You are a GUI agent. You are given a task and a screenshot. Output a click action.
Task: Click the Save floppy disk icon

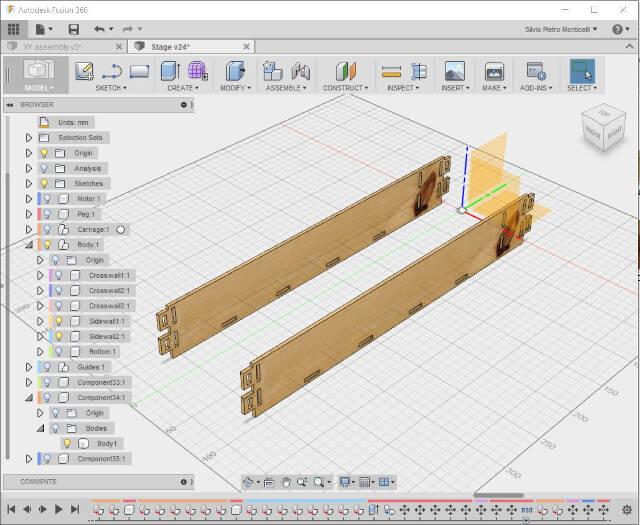click(x=73, y=29)
